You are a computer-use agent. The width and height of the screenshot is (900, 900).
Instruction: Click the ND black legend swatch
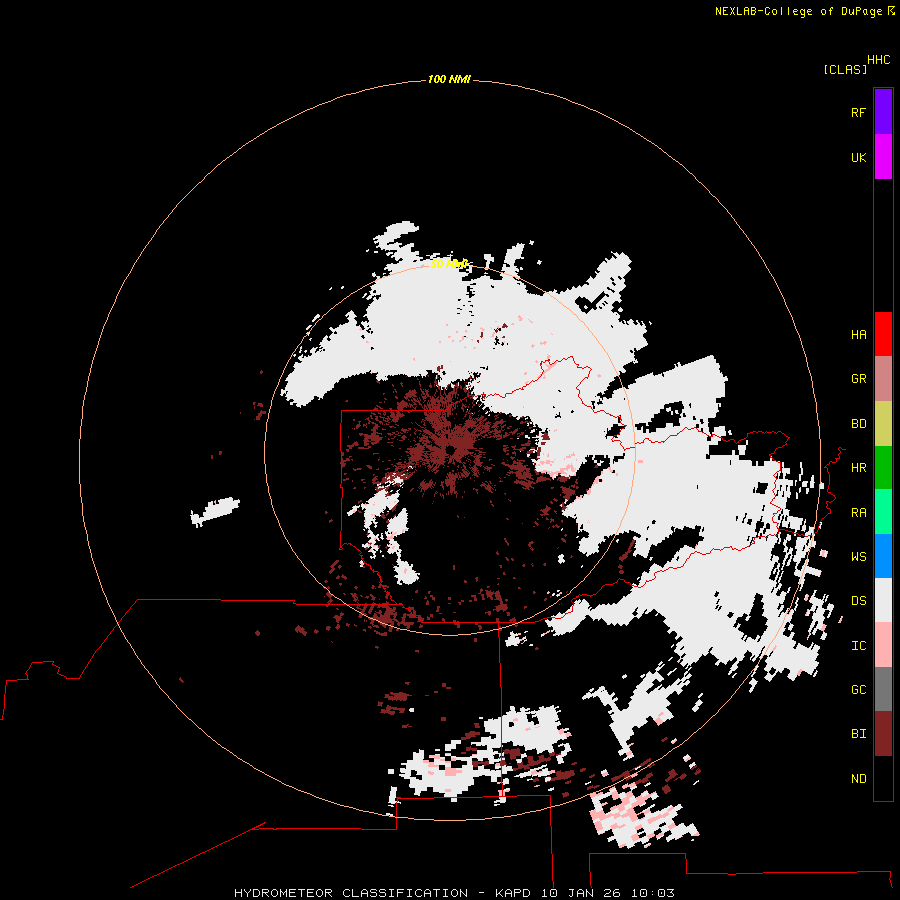click(x=883, y=778)
